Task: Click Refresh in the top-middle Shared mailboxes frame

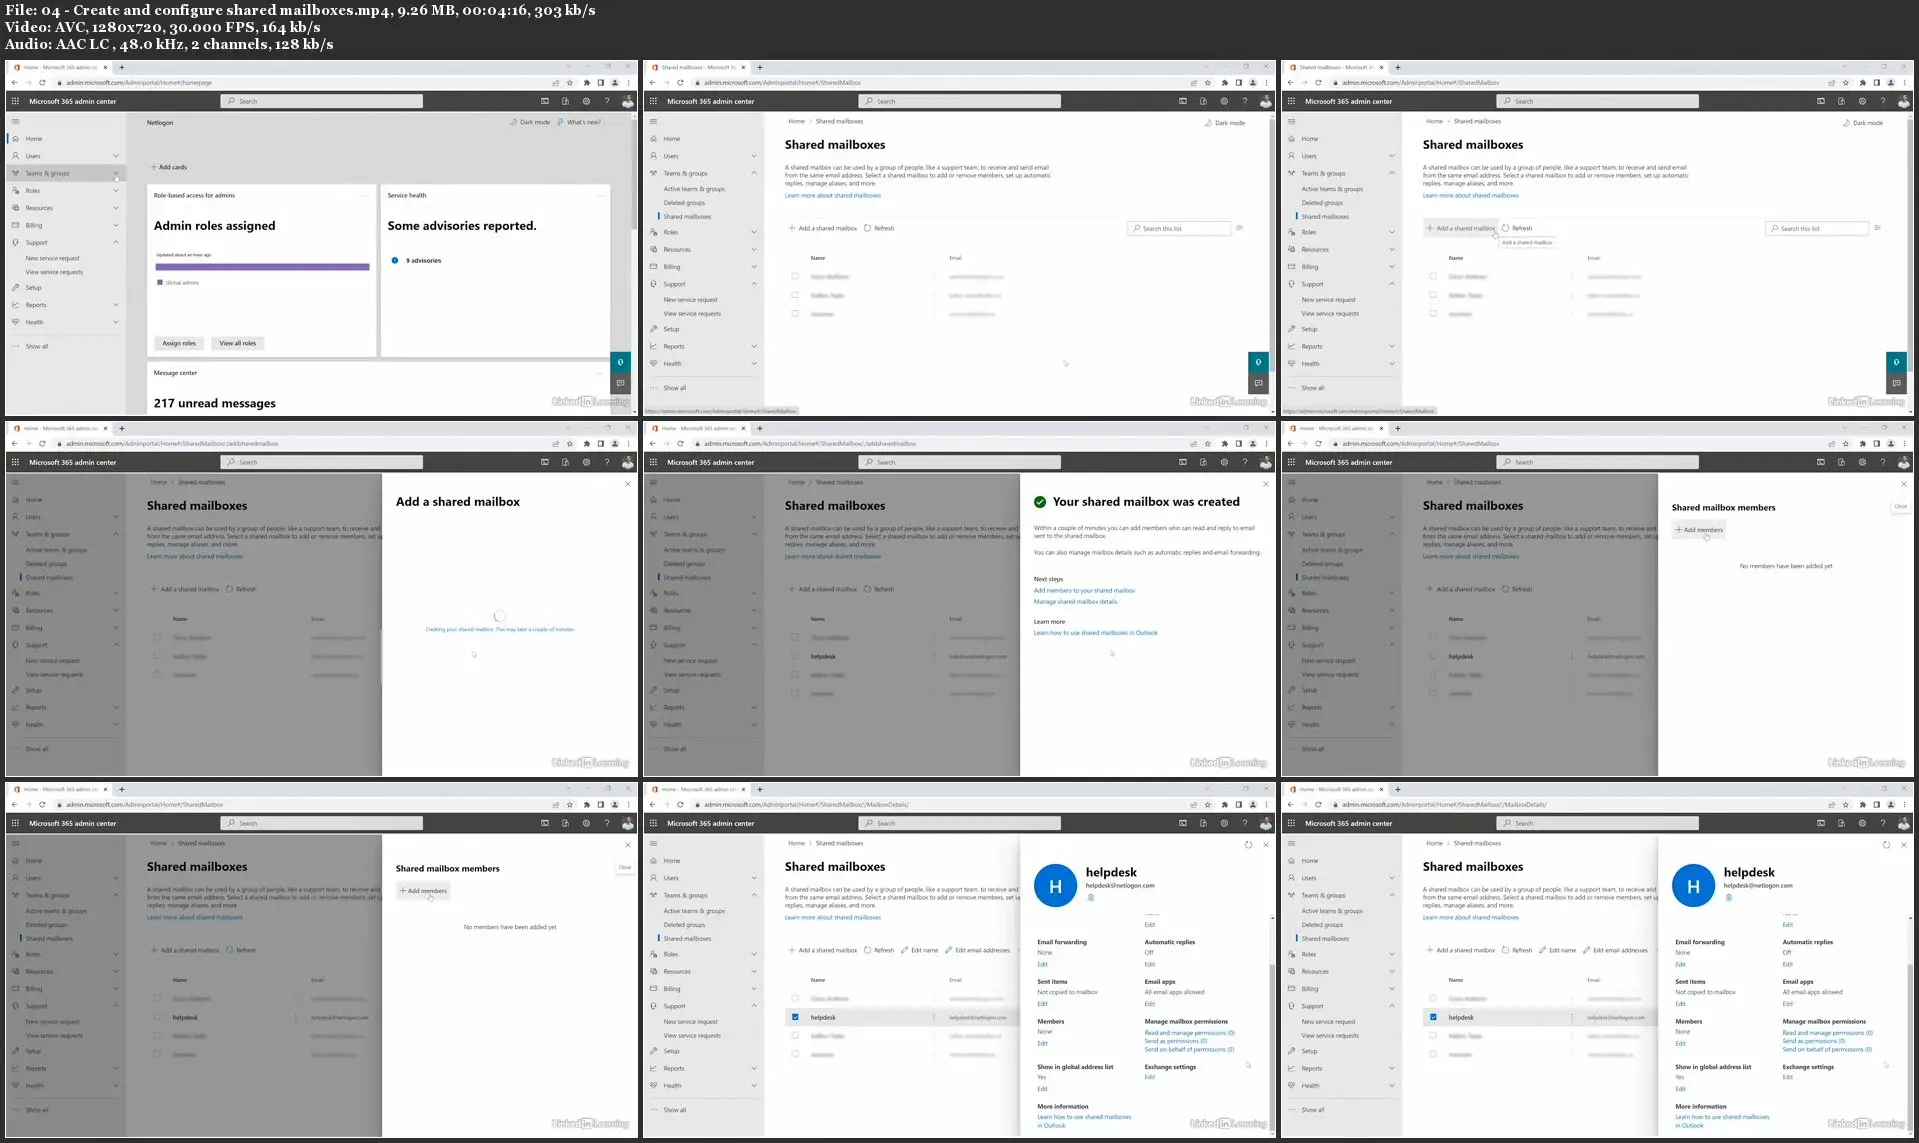Action: [879, 228]
